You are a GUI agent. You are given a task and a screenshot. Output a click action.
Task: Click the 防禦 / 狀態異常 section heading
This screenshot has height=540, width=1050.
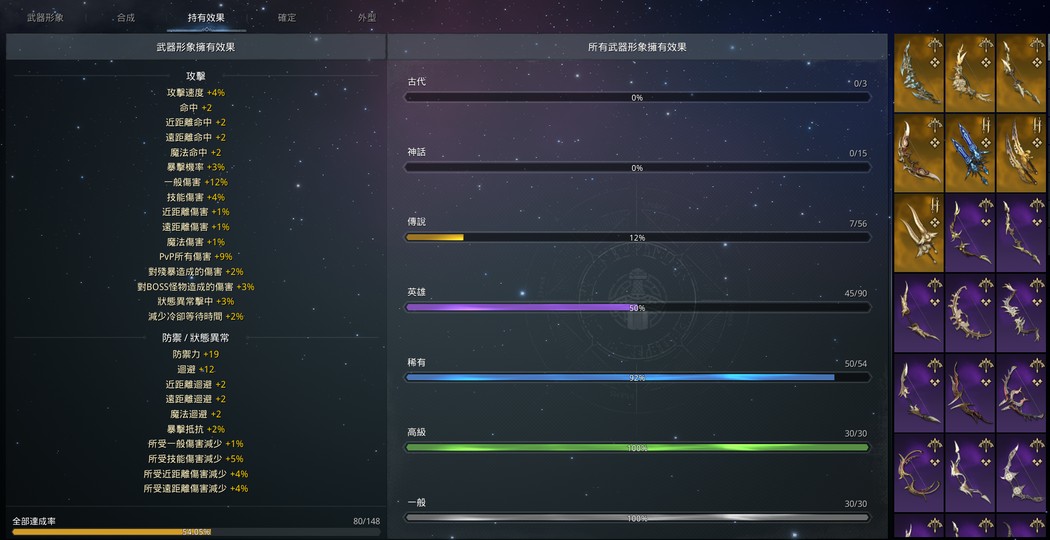196,338
